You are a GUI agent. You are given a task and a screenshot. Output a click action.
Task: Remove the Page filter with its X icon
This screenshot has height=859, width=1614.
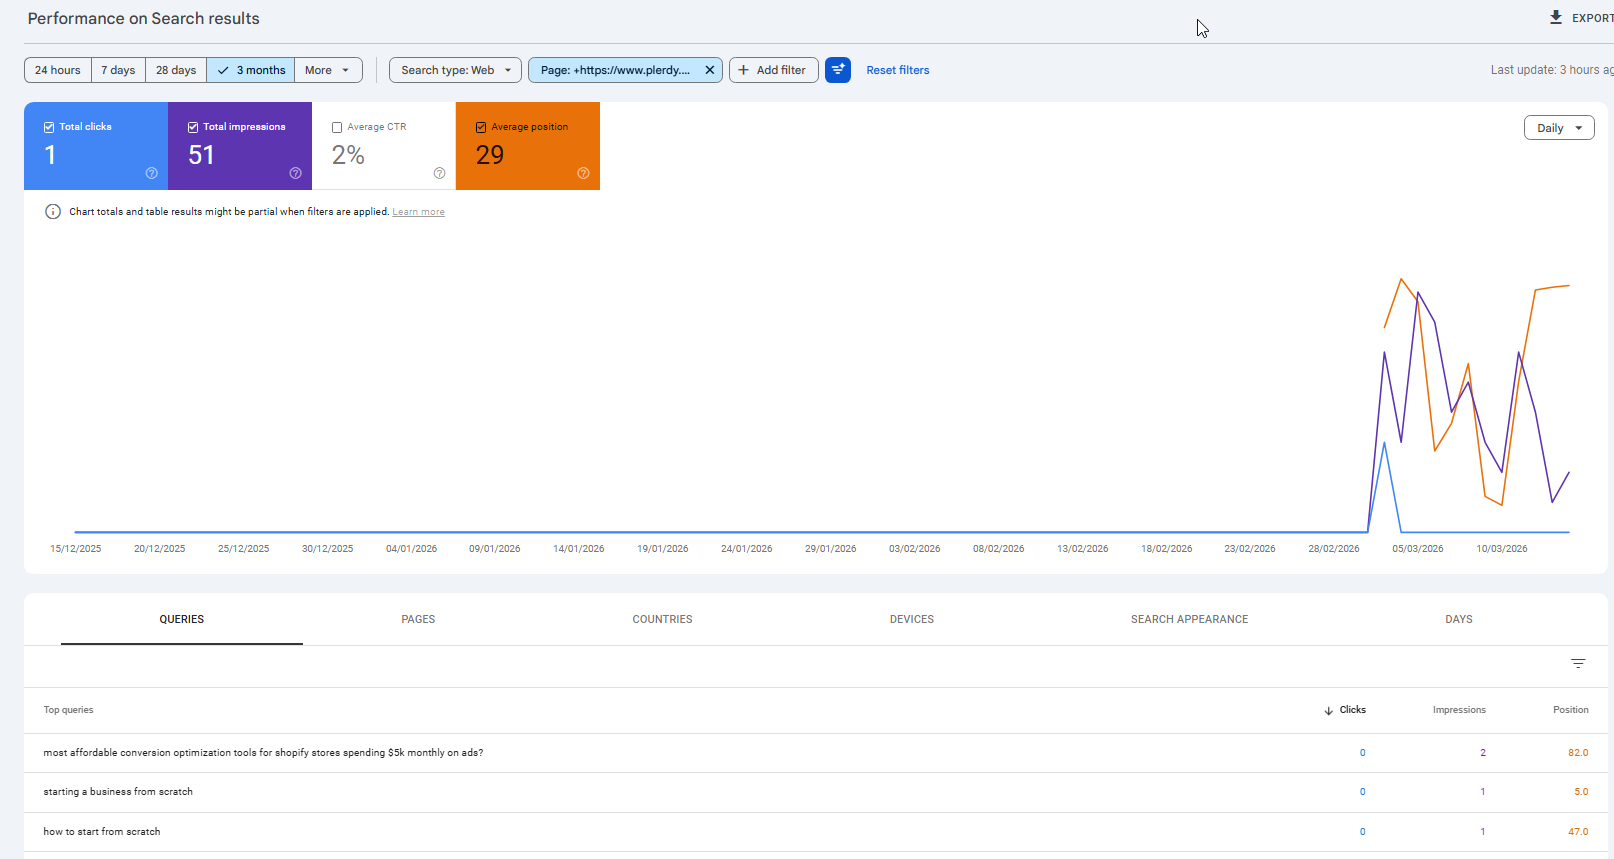[x=709, y=70]
